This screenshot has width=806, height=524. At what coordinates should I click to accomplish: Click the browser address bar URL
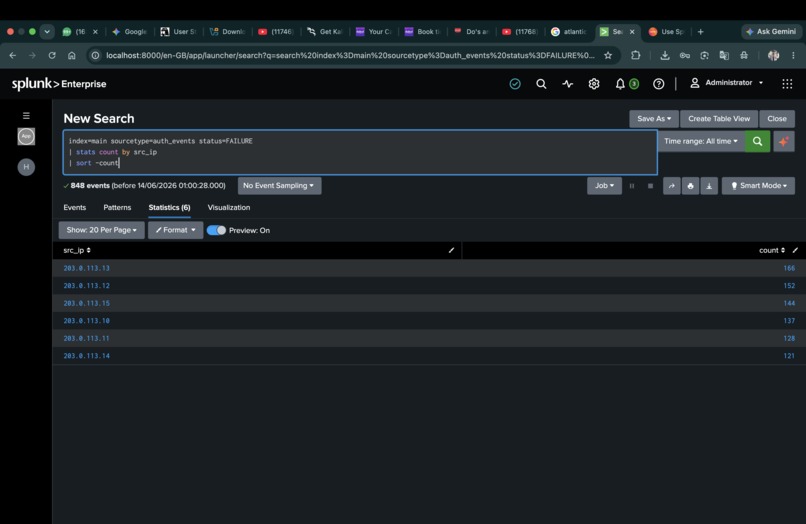click(350, 56)
